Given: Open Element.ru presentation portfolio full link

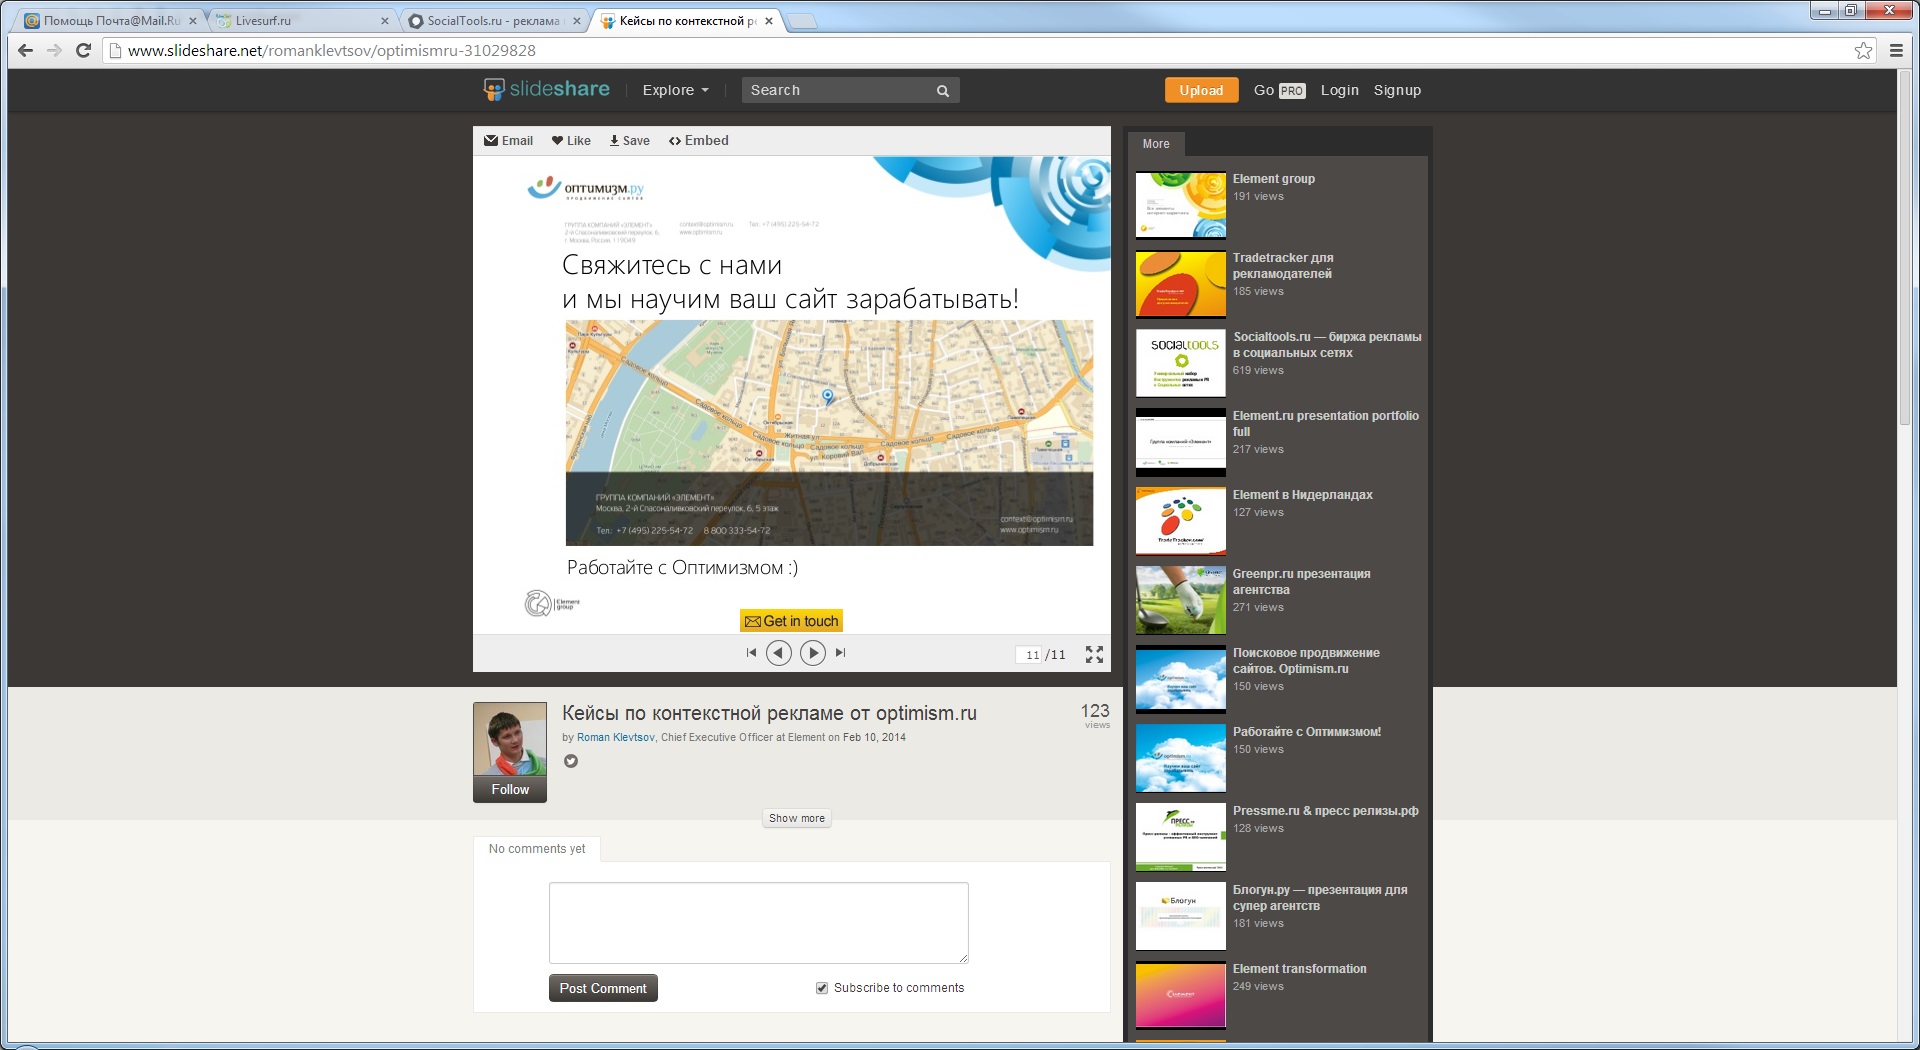Looking at the screenshot, I should point(1326,424).
